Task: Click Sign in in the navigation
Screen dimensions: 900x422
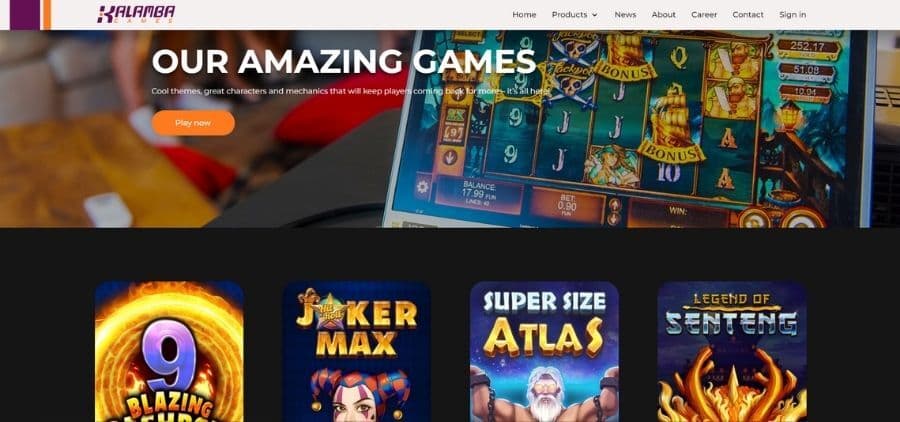Action: (x=792, y=15)
